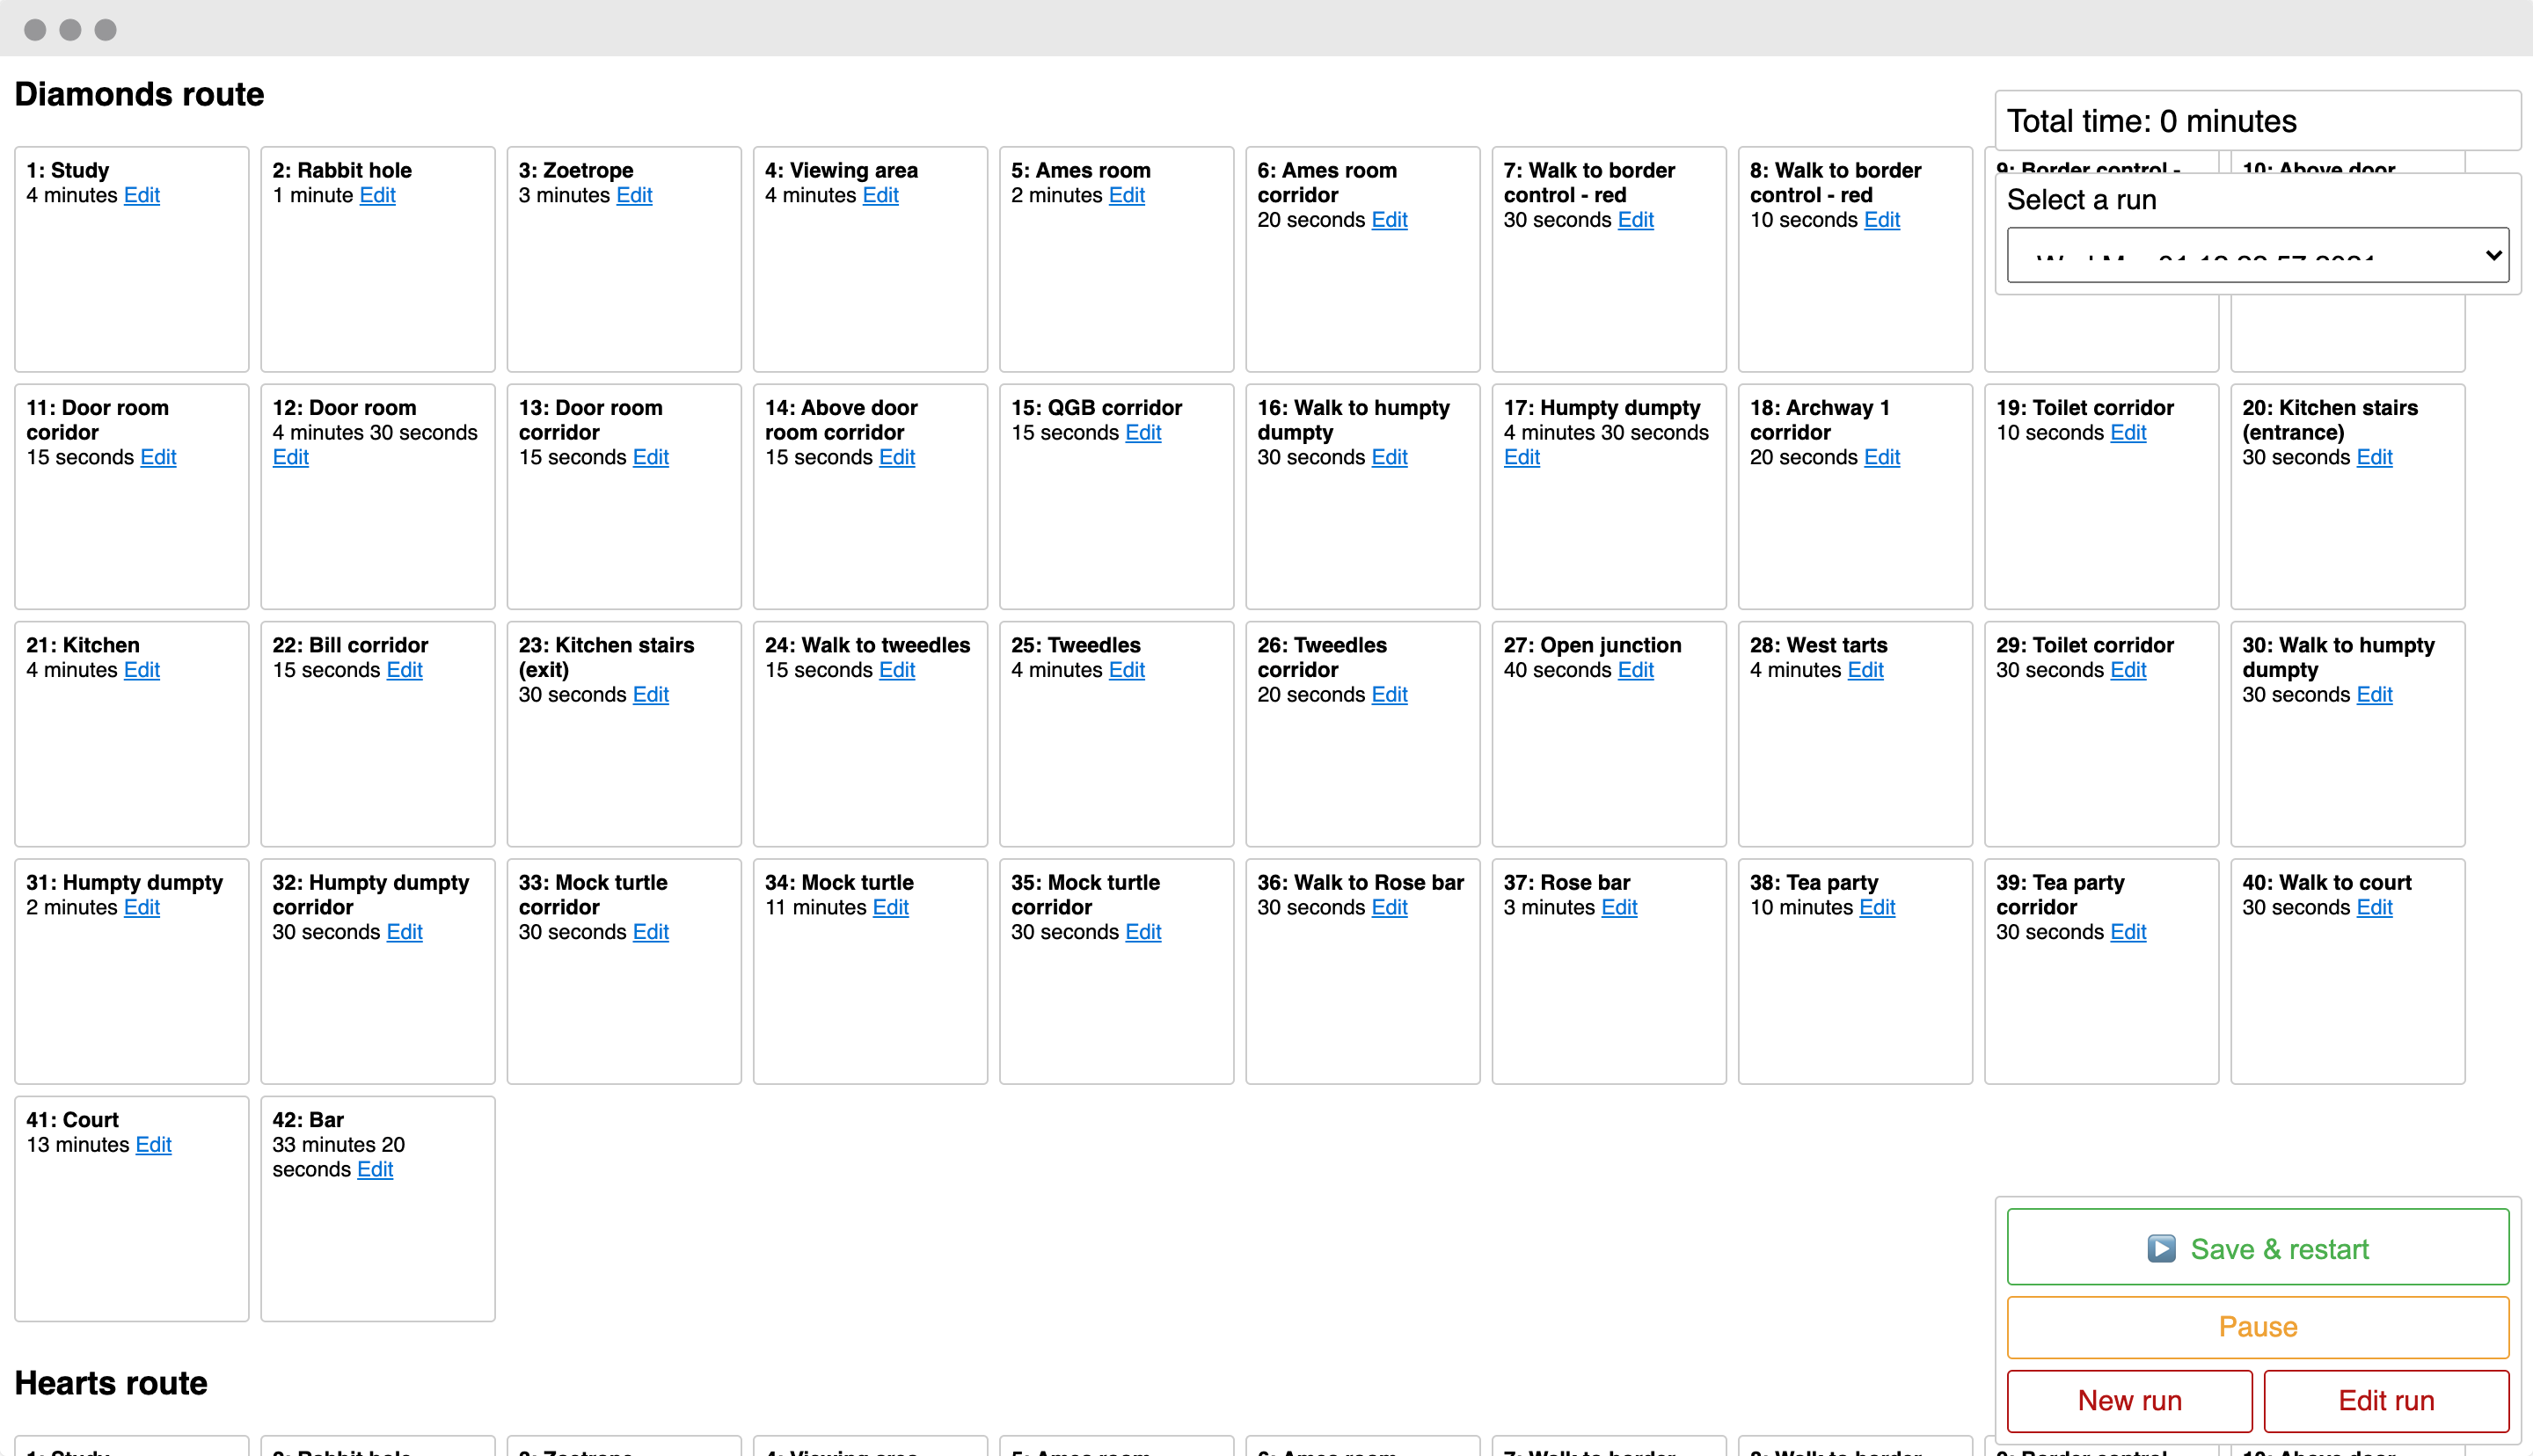The image size is (2533, 1456).
Task: Click the '11 minutes' Mock turtle time
Action: [815, 907]
